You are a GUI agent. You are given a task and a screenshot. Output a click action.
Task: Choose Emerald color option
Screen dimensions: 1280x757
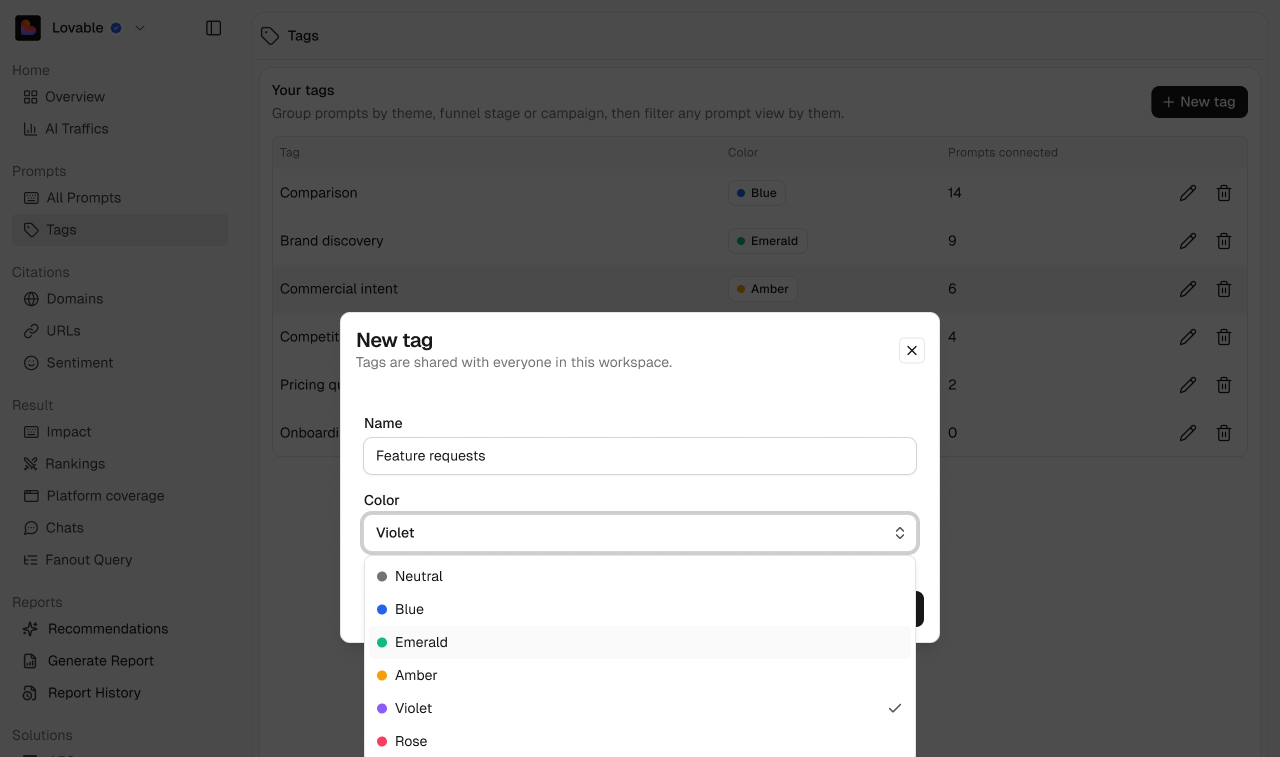640,642
